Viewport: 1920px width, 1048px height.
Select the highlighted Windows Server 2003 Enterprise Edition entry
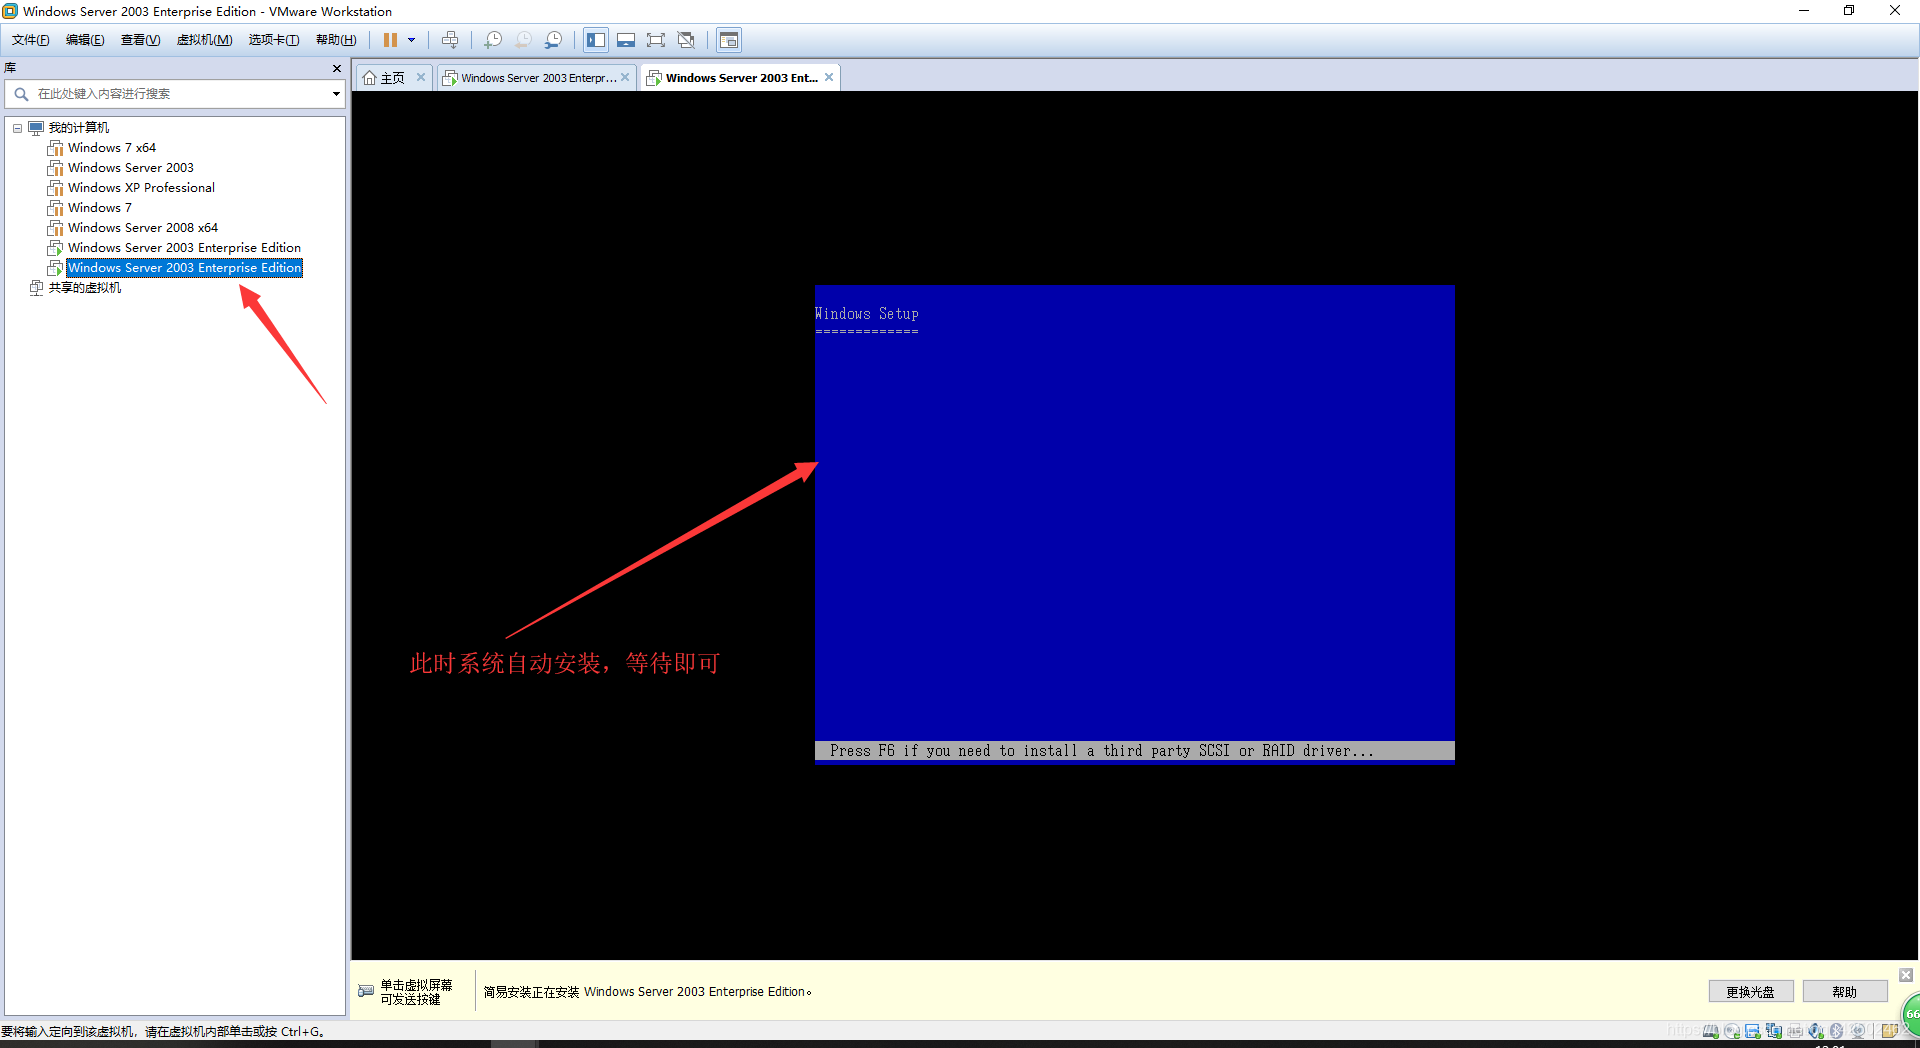(x=184, y=268)
